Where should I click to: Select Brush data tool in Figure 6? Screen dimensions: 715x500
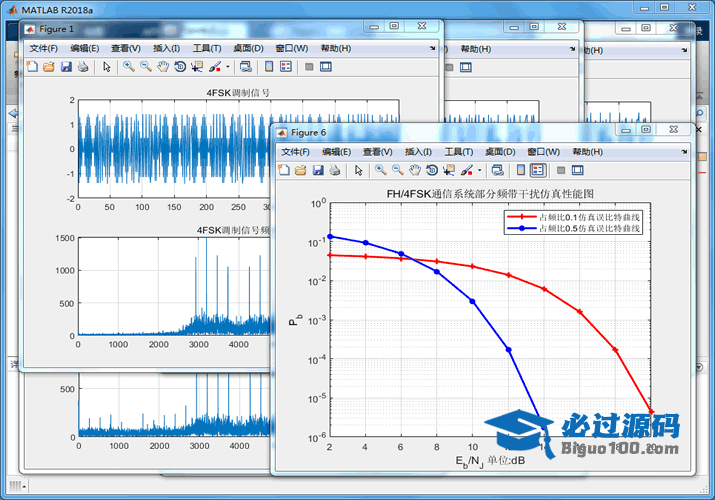[466, 170]
